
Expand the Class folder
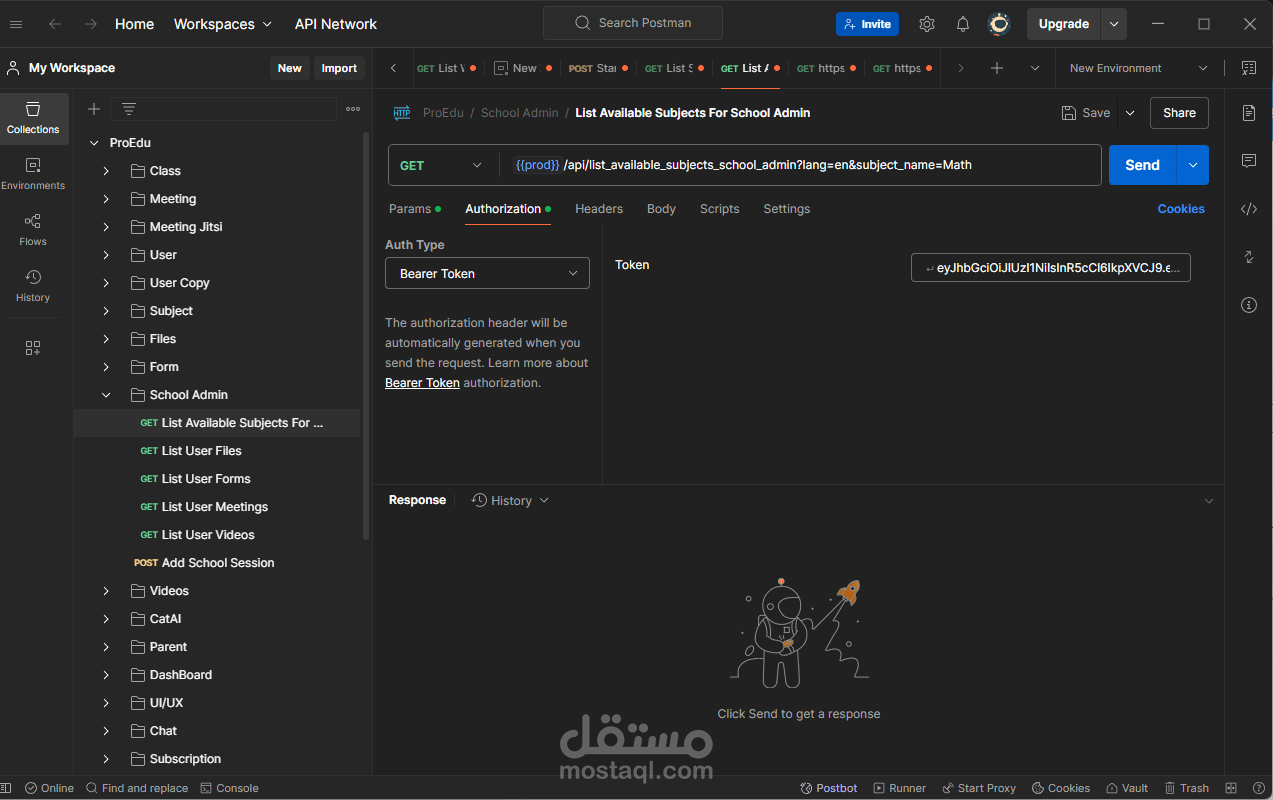tap(106, 171)
